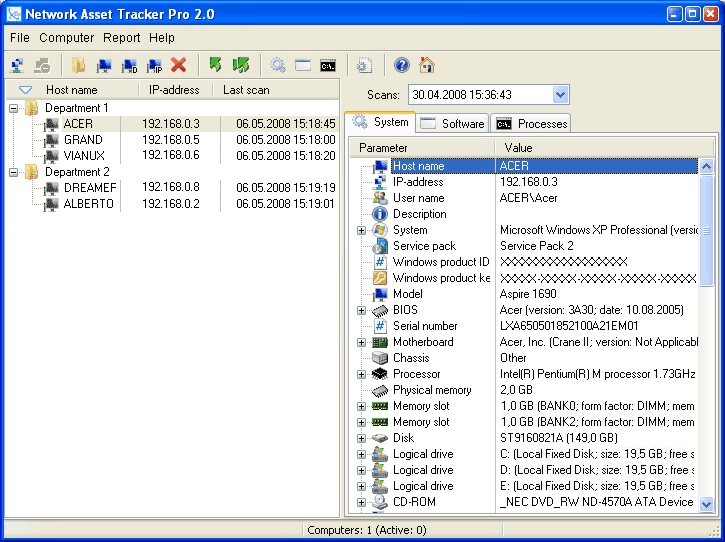Click the single green arrow scan icon

[215, 65]
